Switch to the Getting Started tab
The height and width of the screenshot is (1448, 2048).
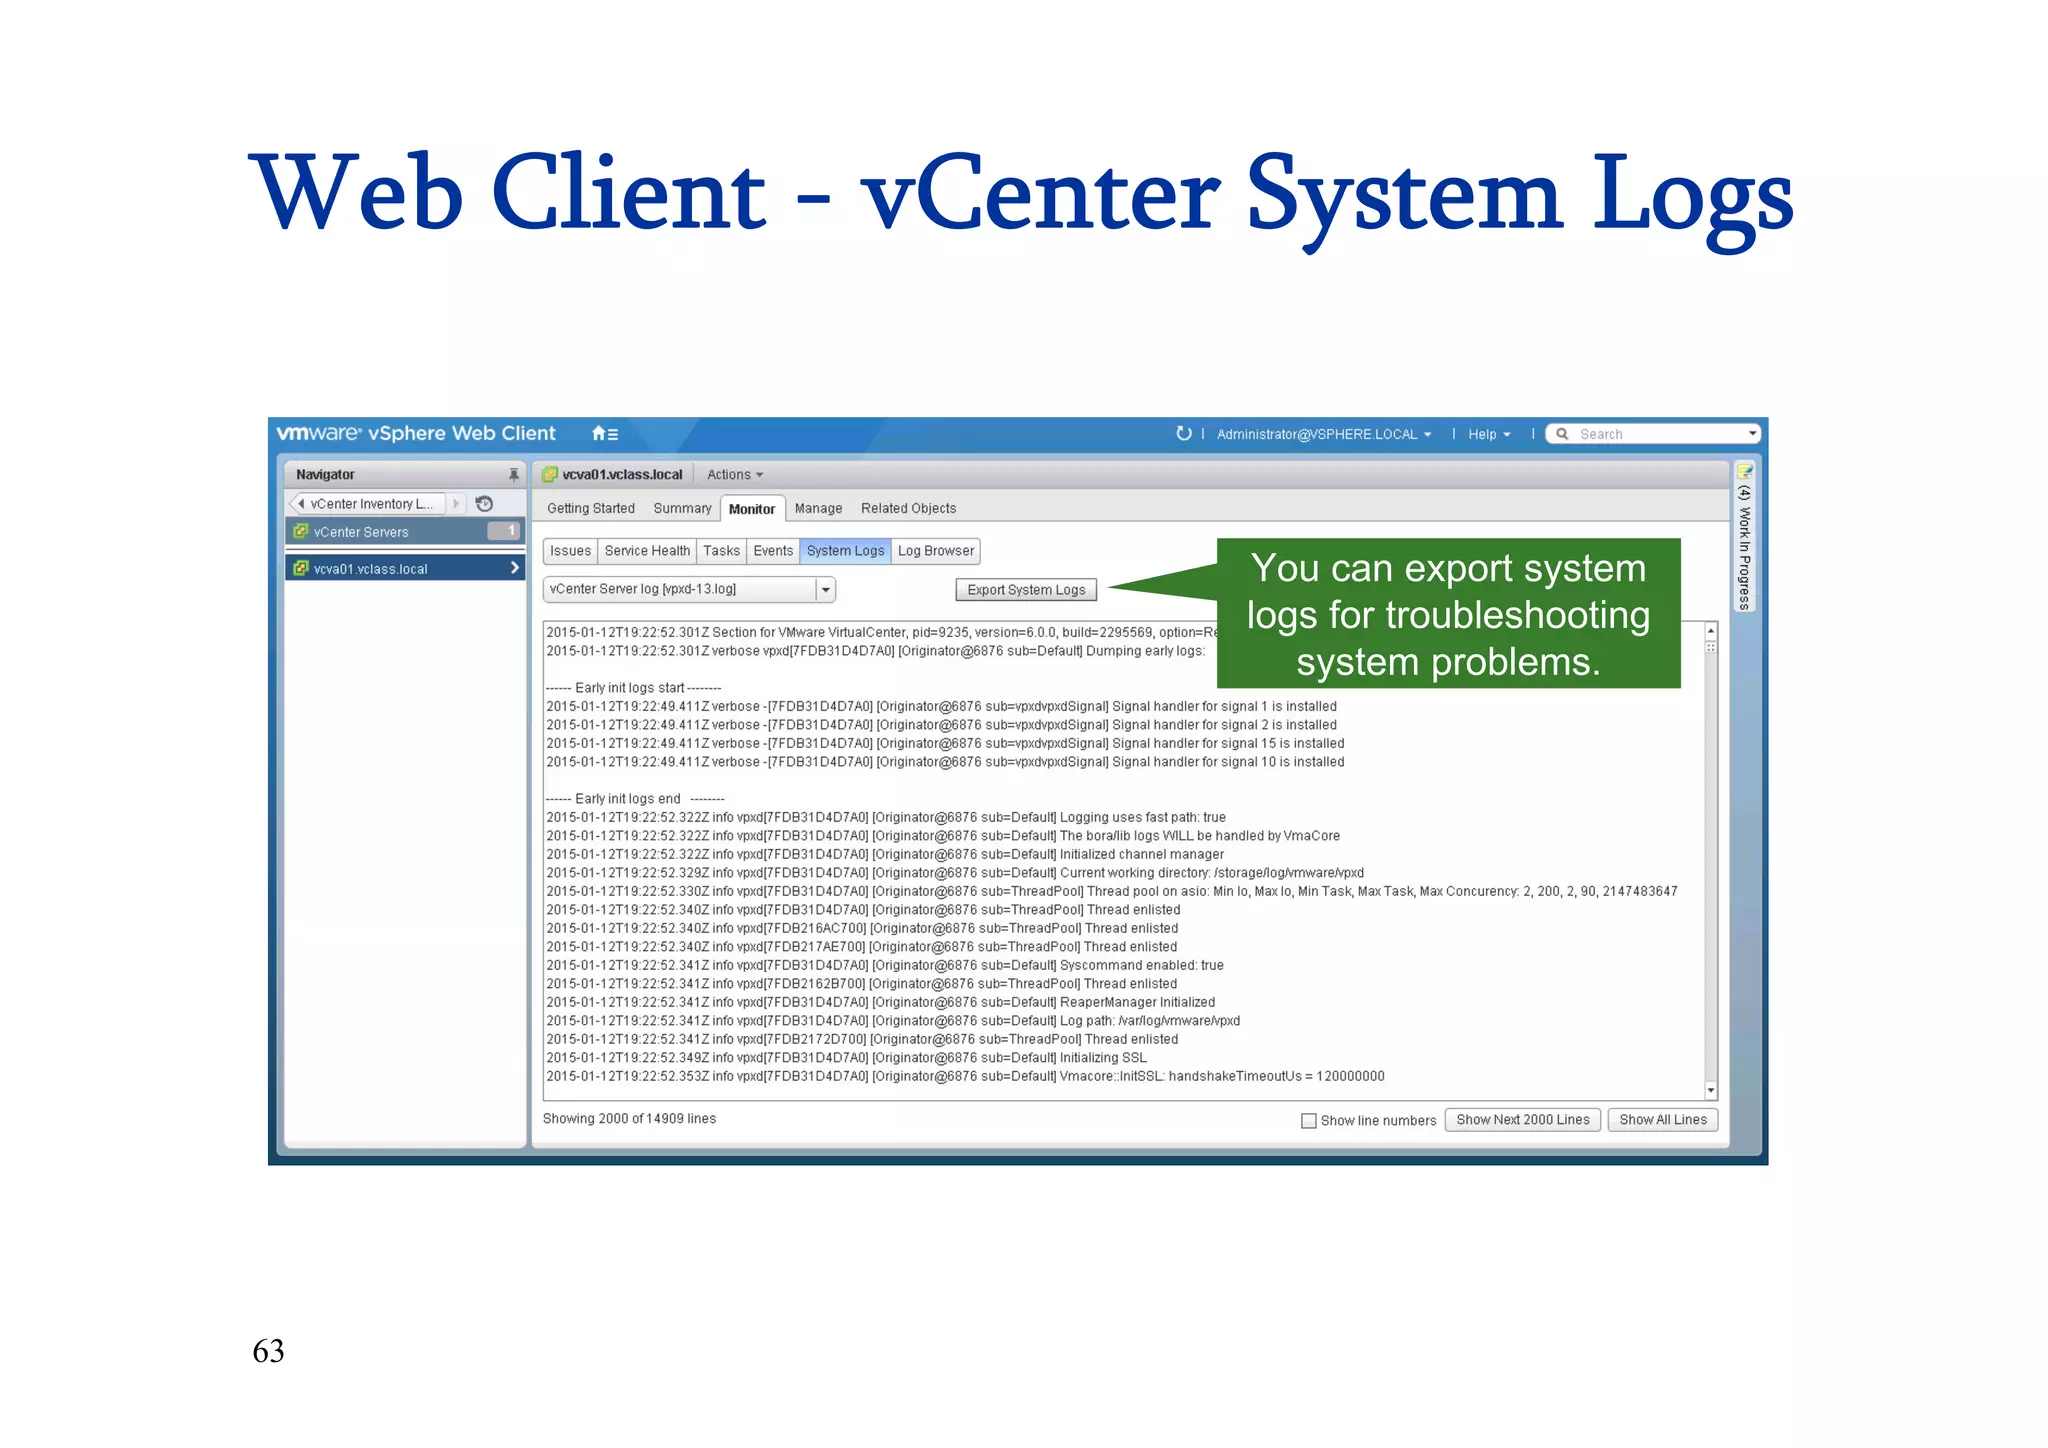591,509
